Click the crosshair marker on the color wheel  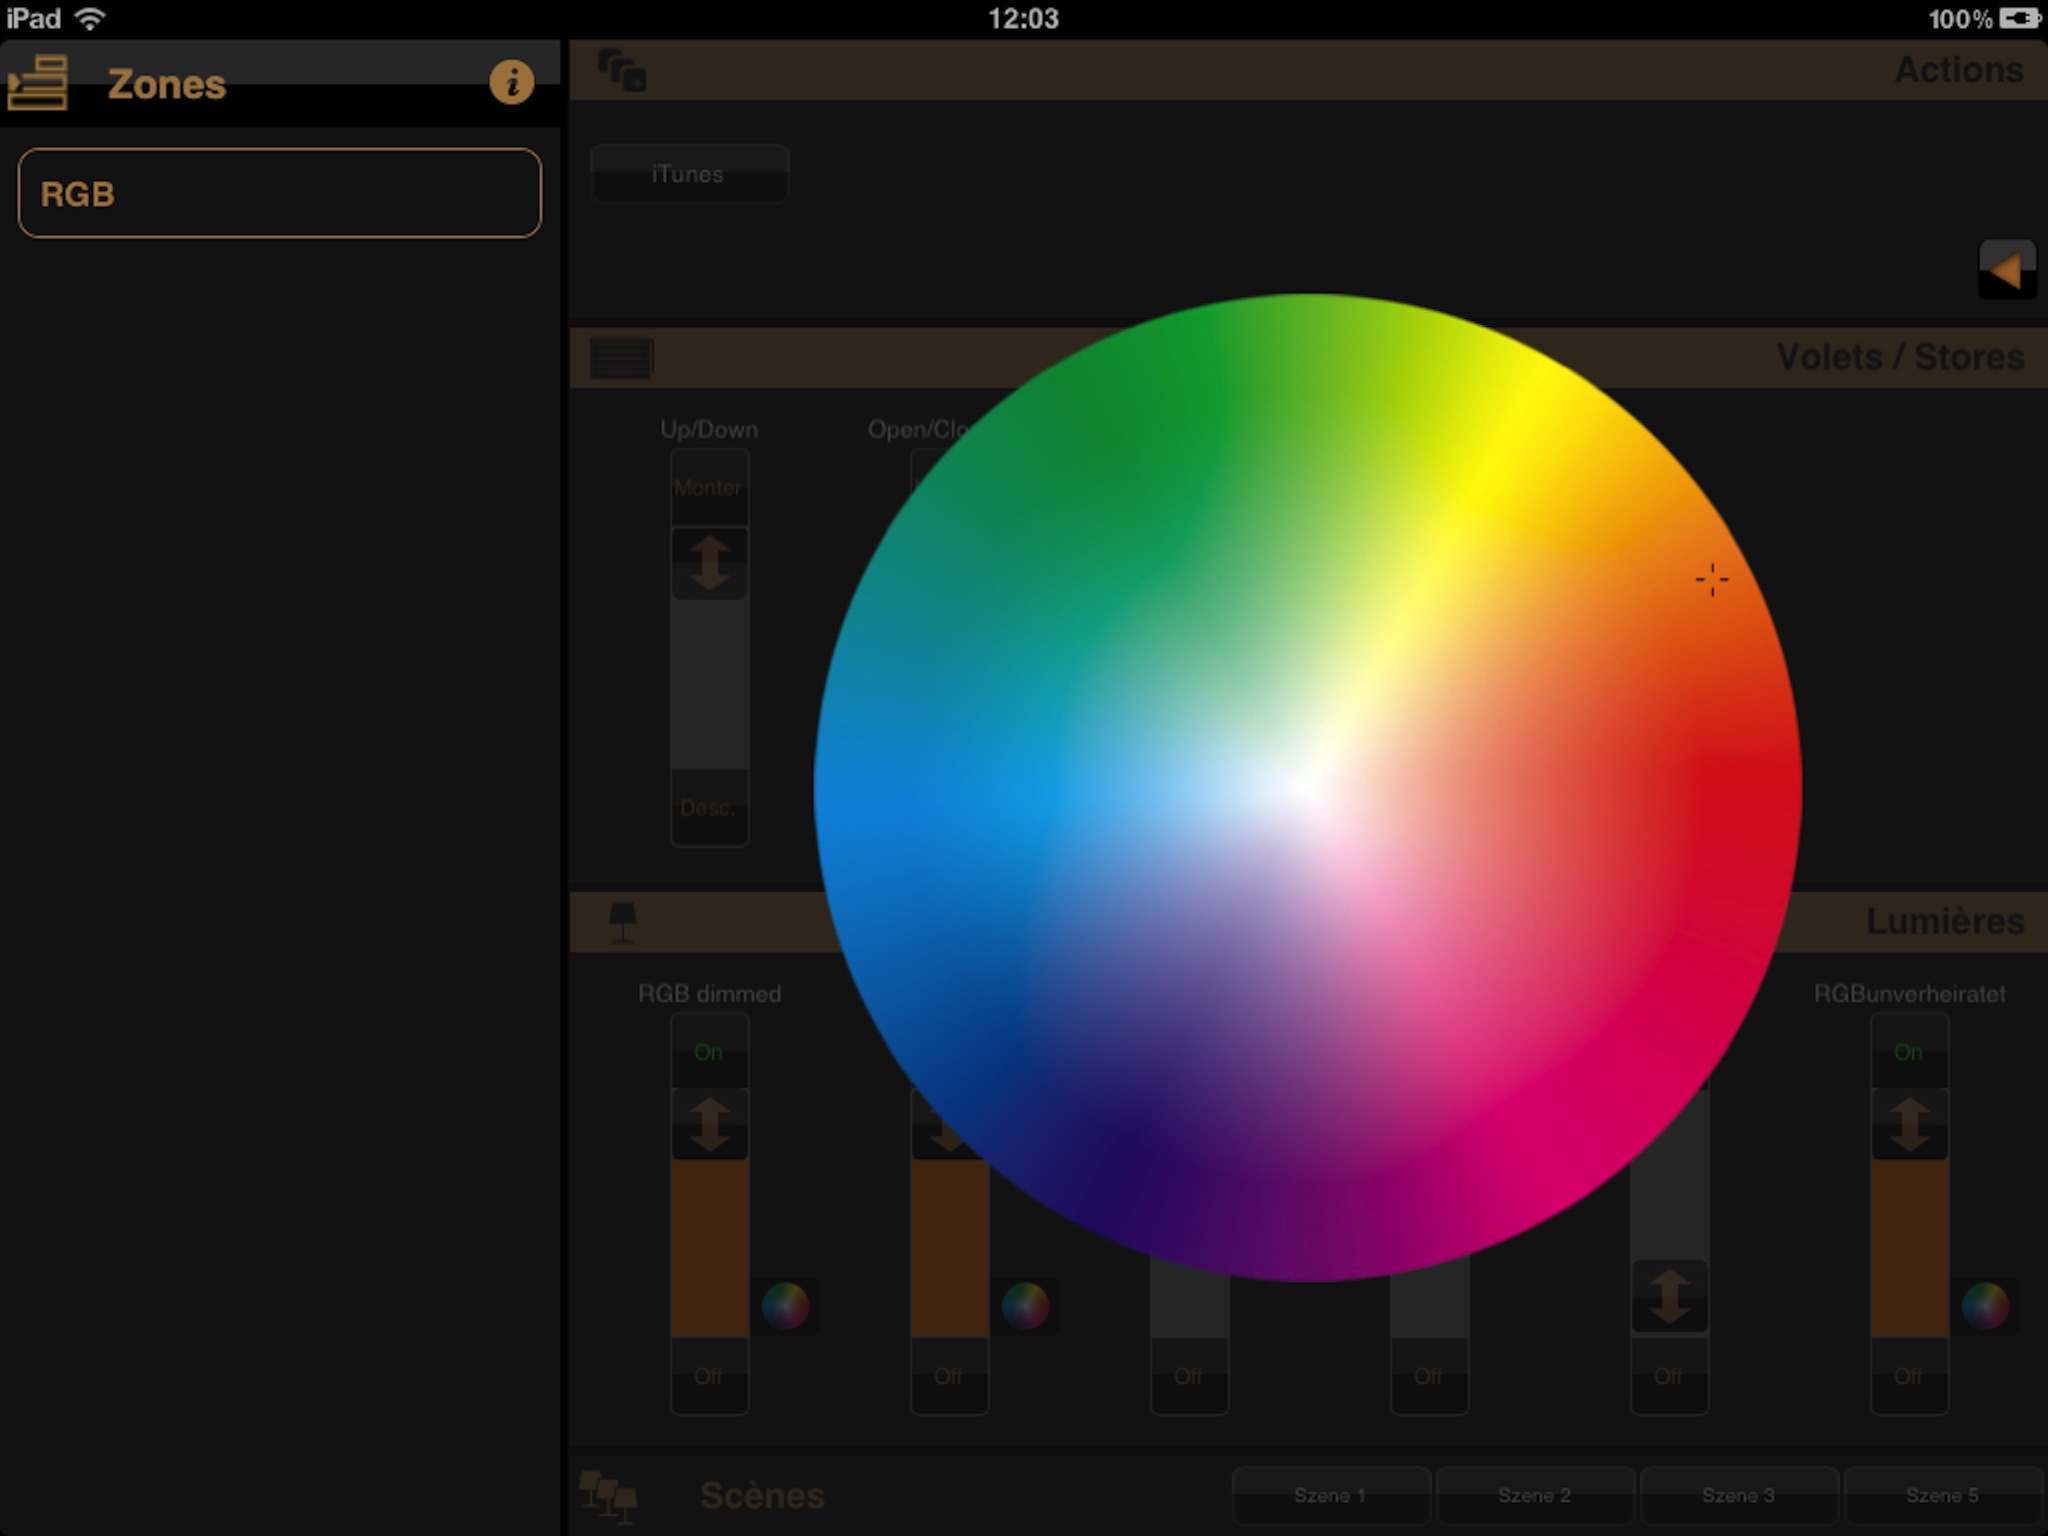pyautogui.click(x=1712, y=579)
